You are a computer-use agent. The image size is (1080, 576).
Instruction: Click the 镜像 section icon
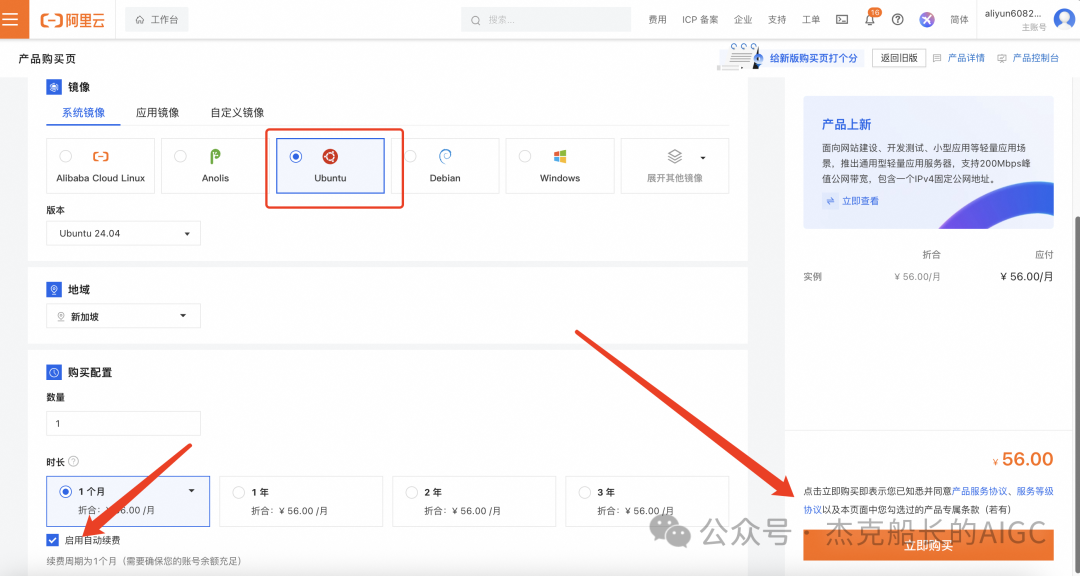[54, 87]
